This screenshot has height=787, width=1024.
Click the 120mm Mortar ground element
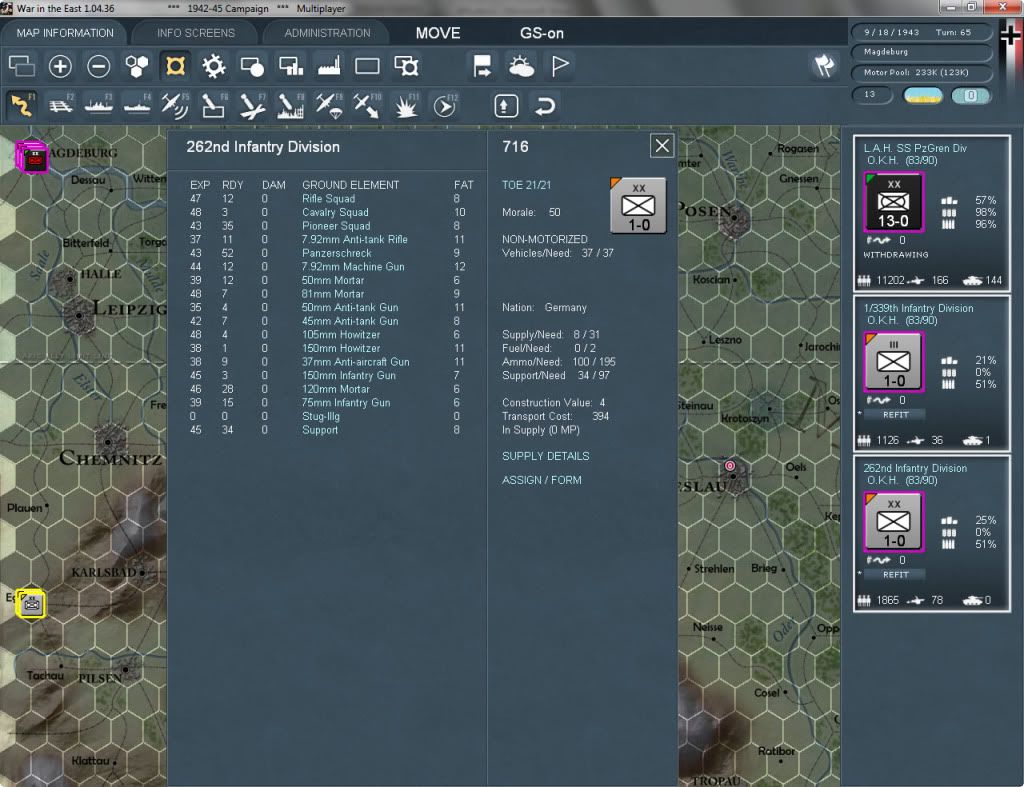point(336,389)
